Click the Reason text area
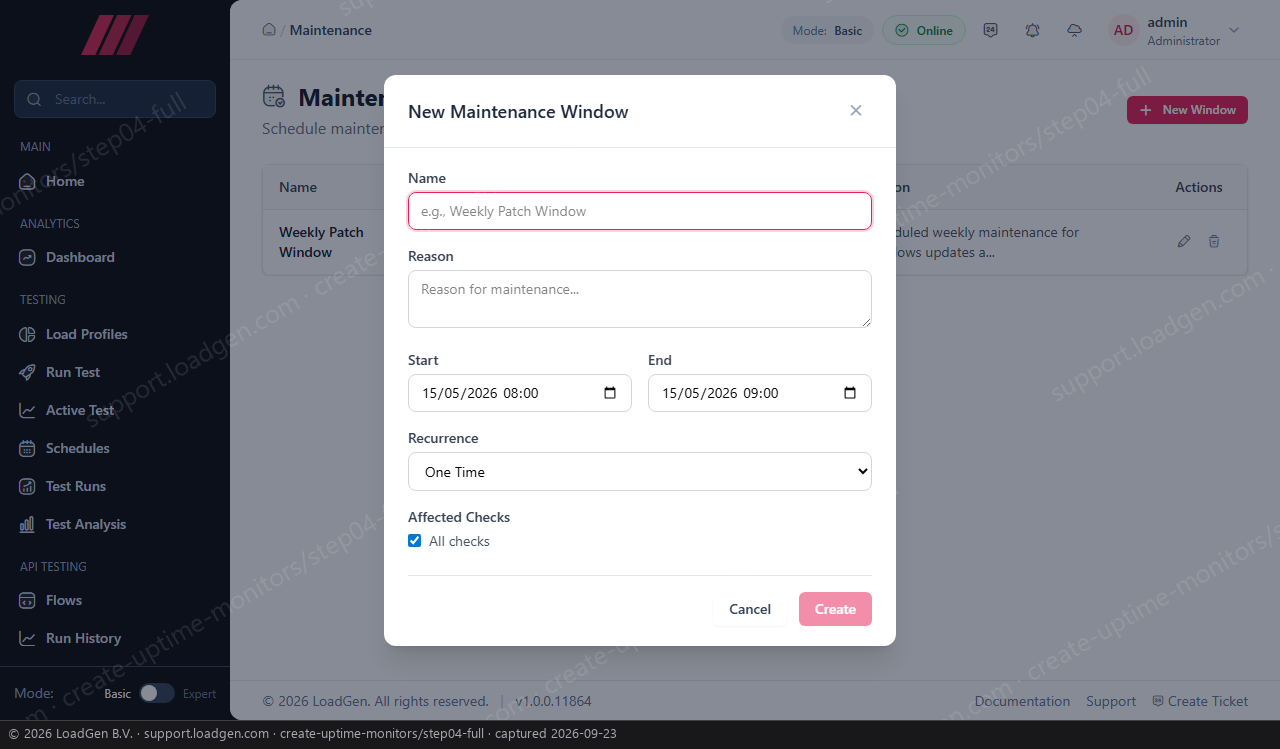 click(x=640, y=299)
